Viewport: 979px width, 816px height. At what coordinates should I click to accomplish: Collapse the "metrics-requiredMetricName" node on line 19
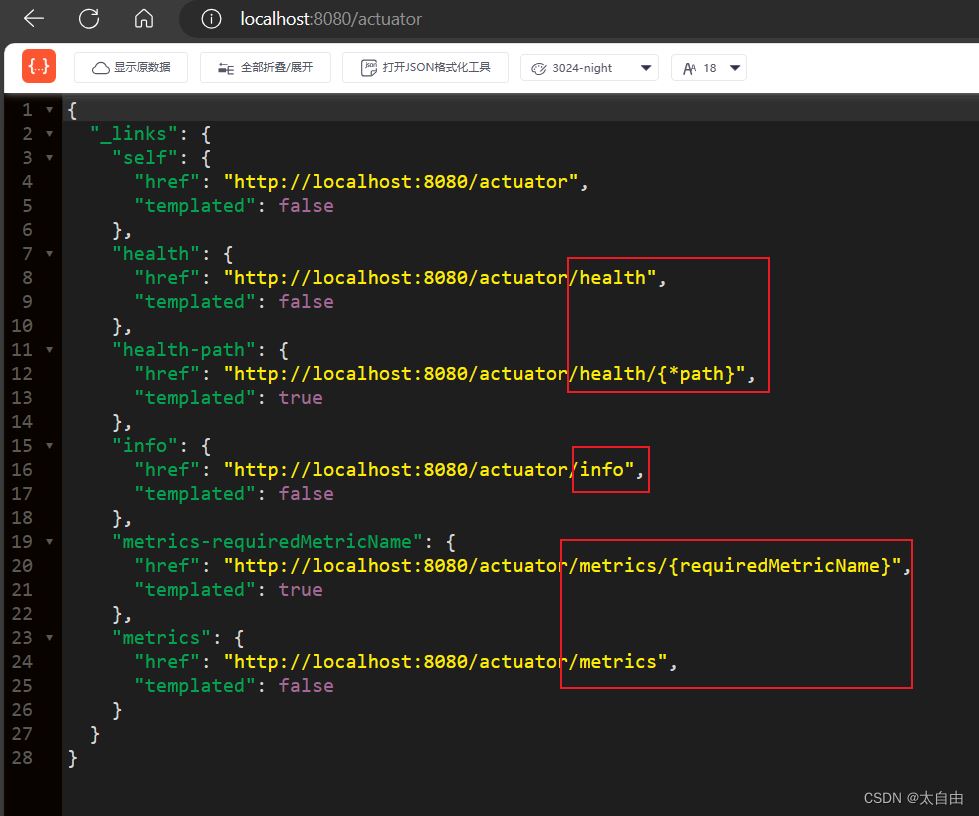point(49,542)
